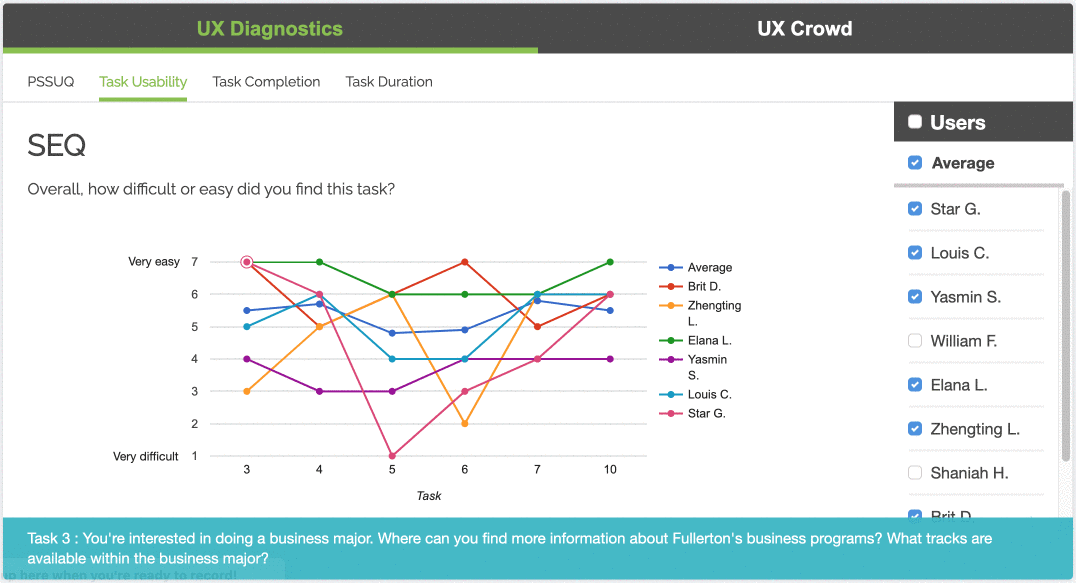Uncheck the Average checkbox
Viewport: 1076px width, 583px height.
[915, 163]
